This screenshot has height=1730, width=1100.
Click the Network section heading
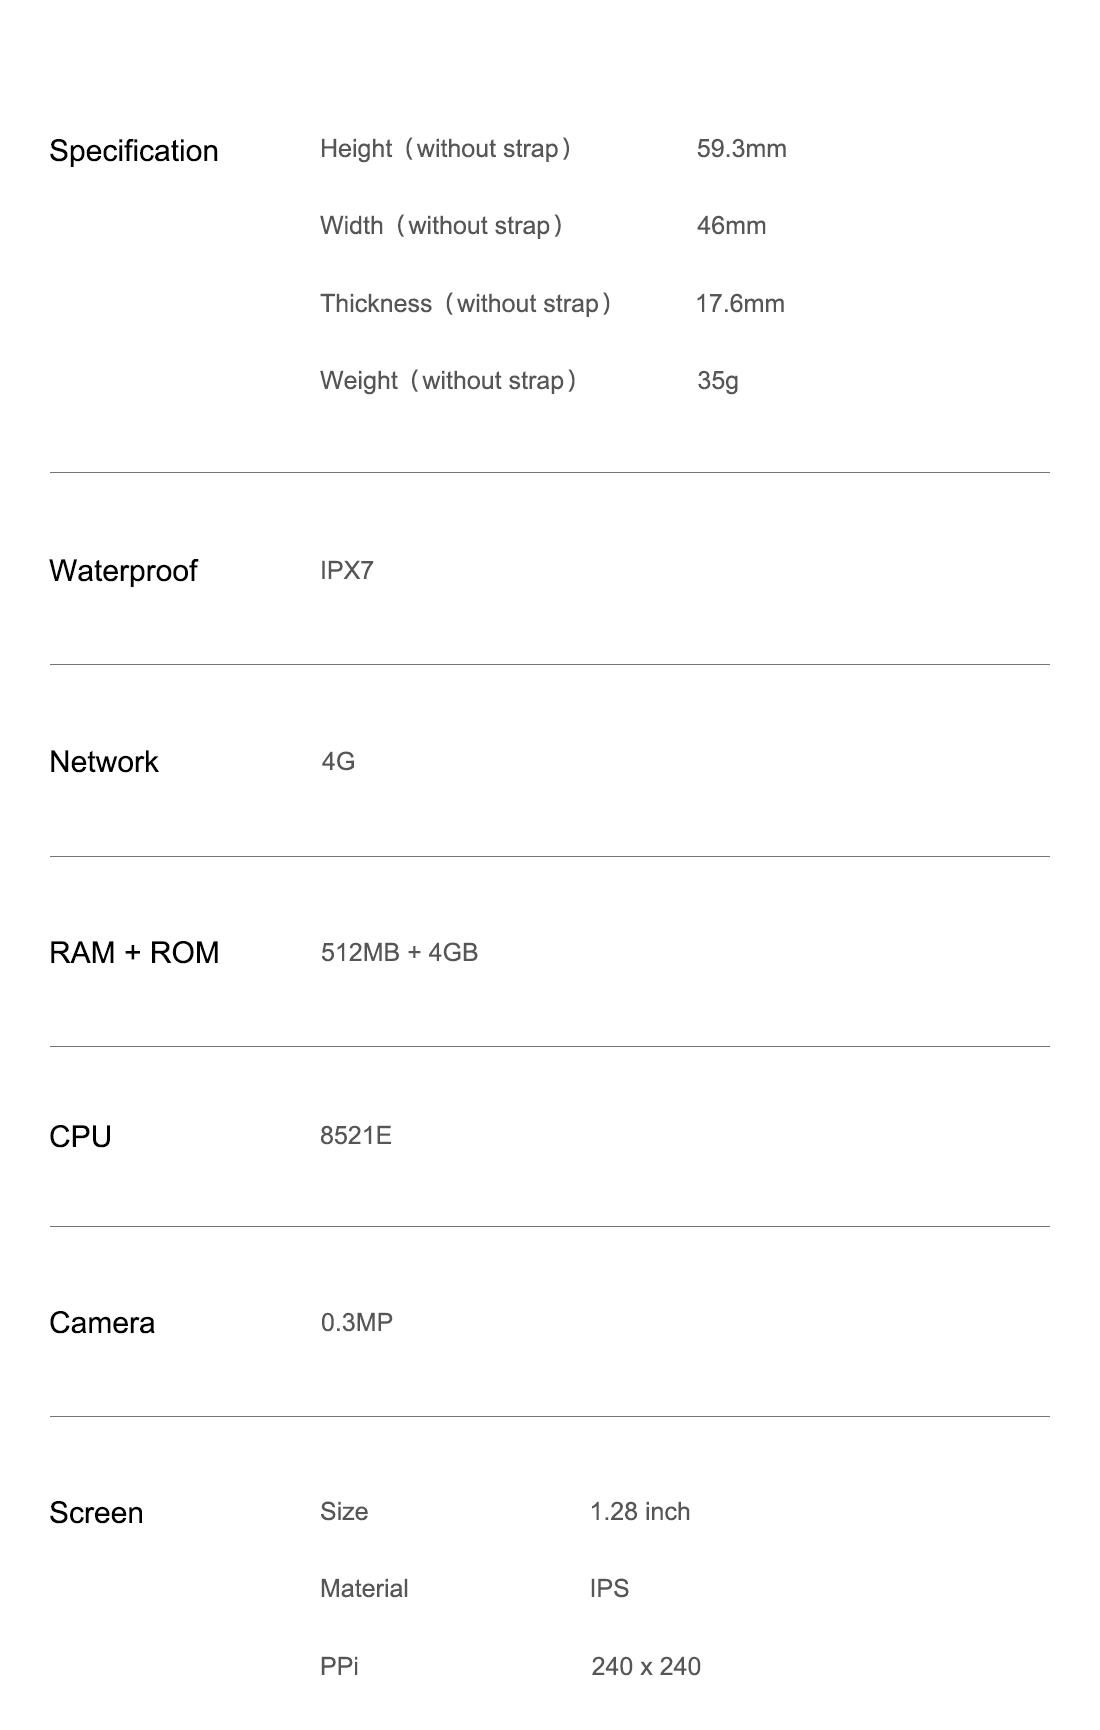(x=104, y=762)
